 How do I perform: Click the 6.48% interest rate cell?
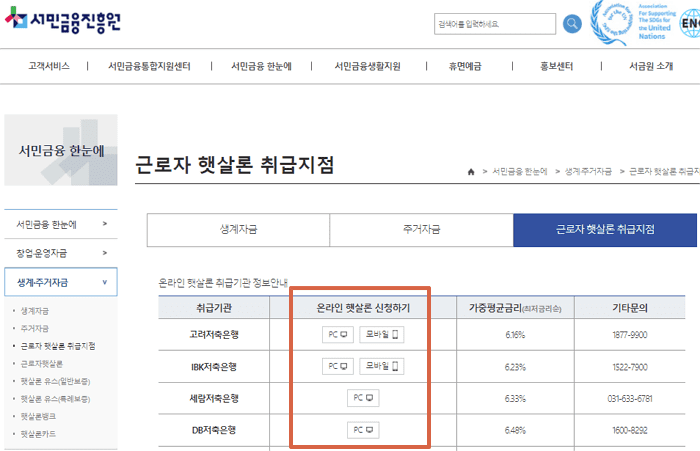coord(515,430)
